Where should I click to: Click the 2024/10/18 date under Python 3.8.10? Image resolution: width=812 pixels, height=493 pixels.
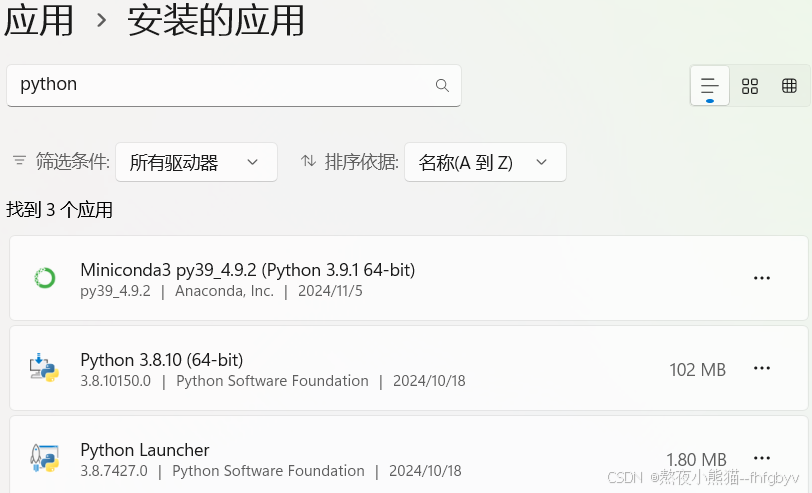429,381
